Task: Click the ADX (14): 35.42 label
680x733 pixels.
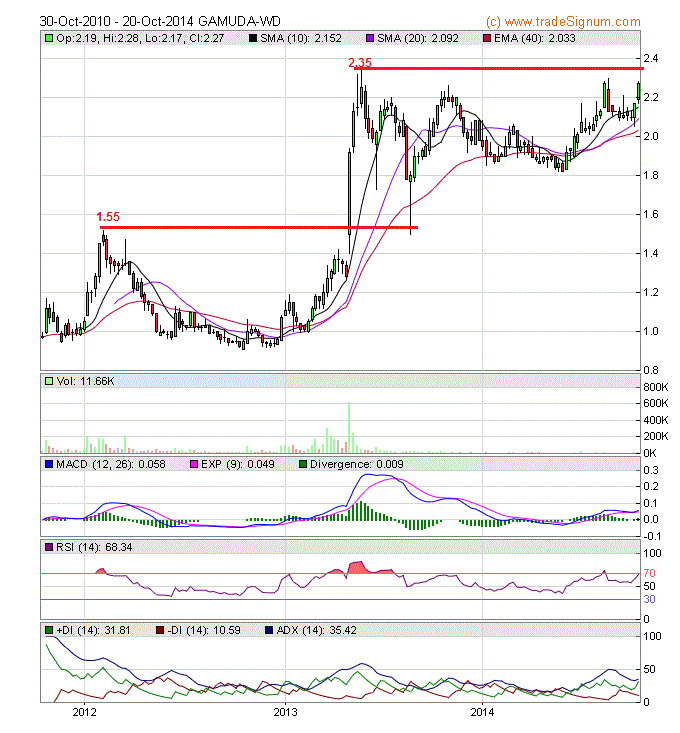Action: 316,630
